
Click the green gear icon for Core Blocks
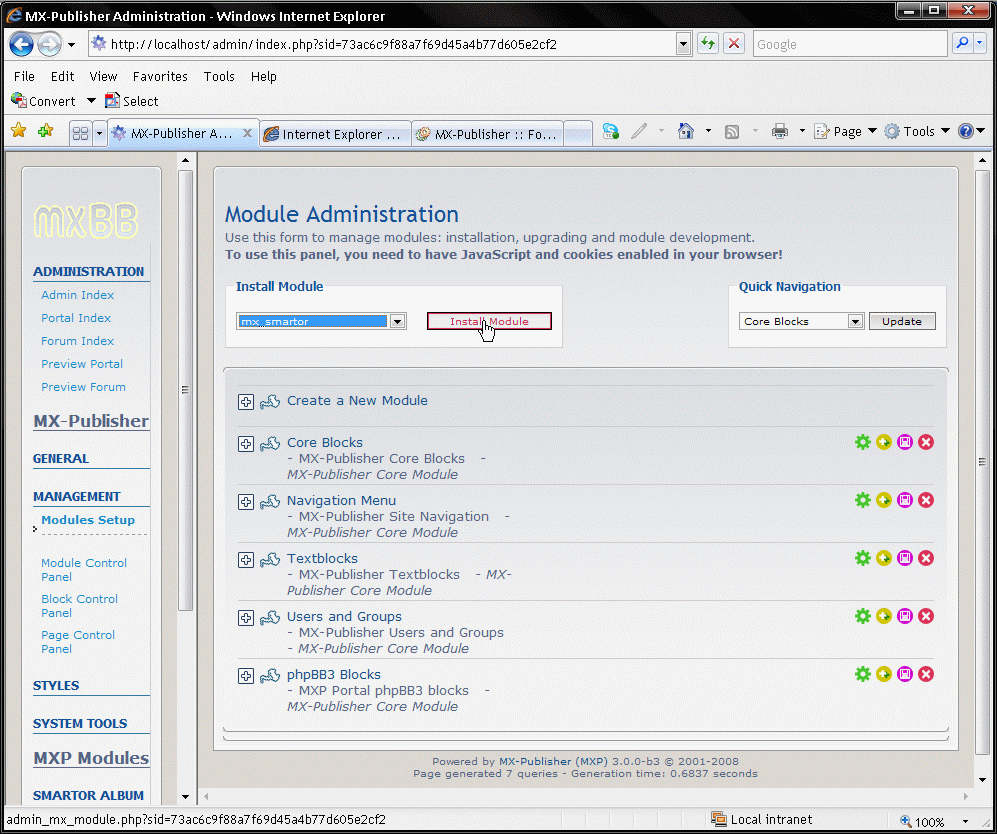coord(863,442)
